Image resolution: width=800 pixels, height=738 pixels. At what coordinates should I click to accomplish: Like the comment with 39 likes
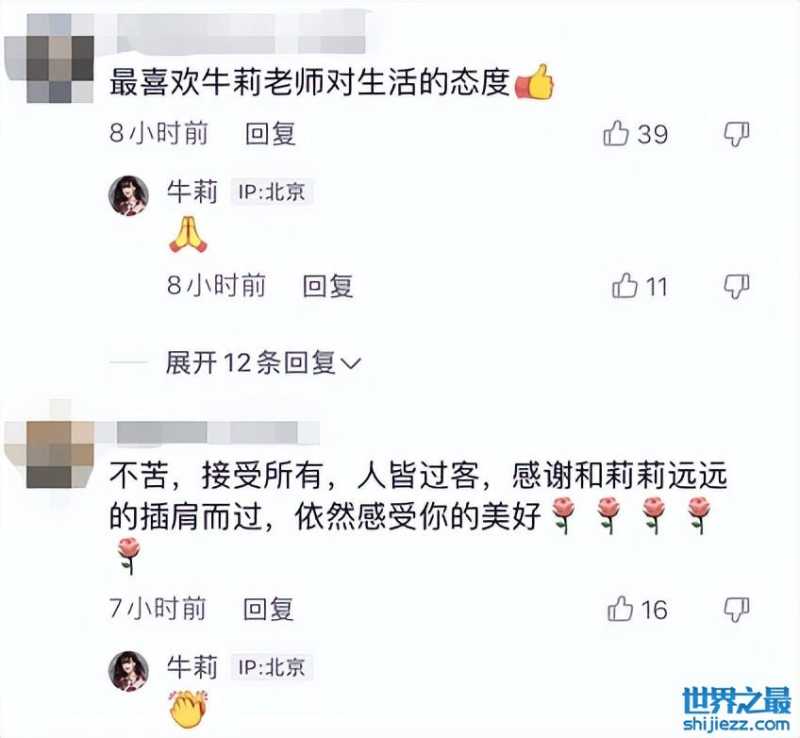click(x=616, y=134)
